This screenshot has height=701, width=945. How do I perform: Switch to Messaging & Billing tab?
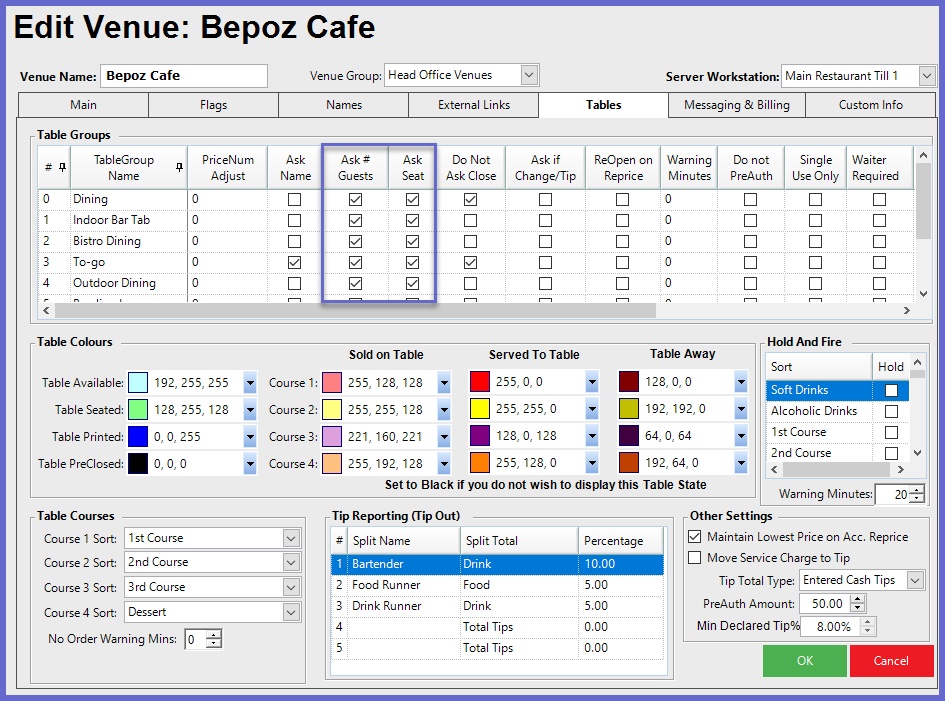click(x=736, y=105)
